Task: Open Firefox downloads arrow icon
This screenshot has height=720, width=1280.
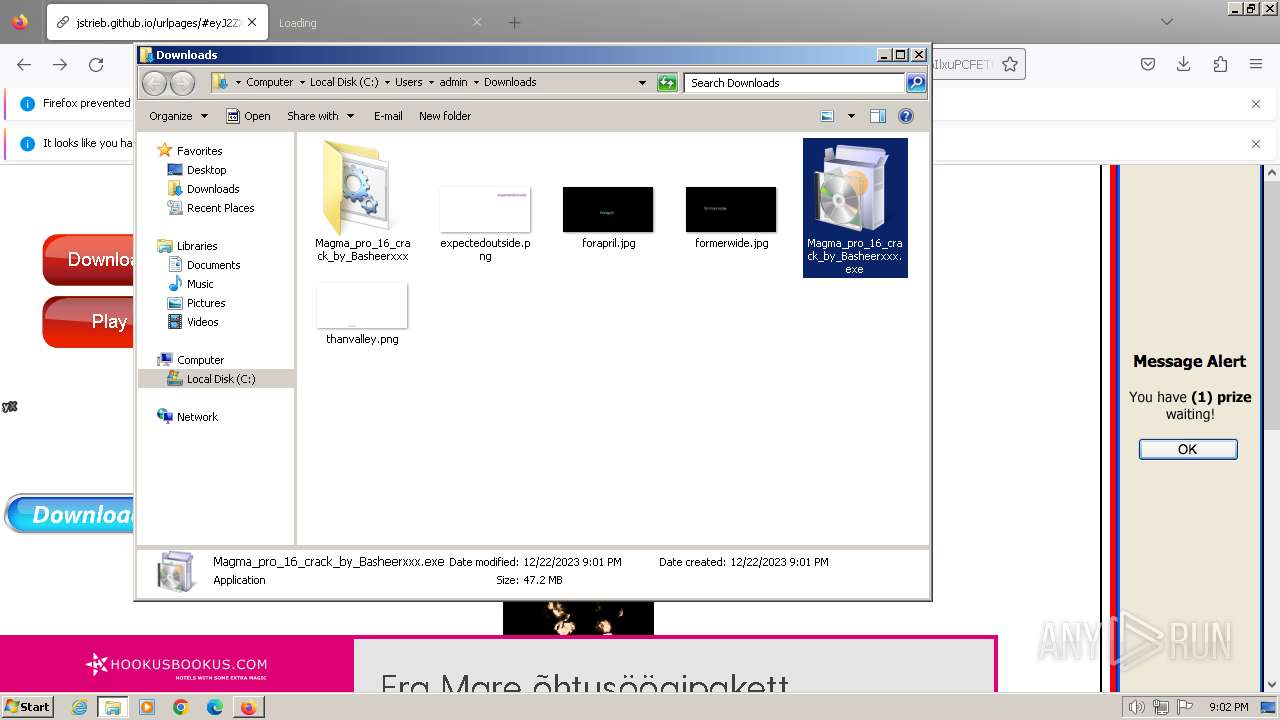Action: (x=1184, y=64)
